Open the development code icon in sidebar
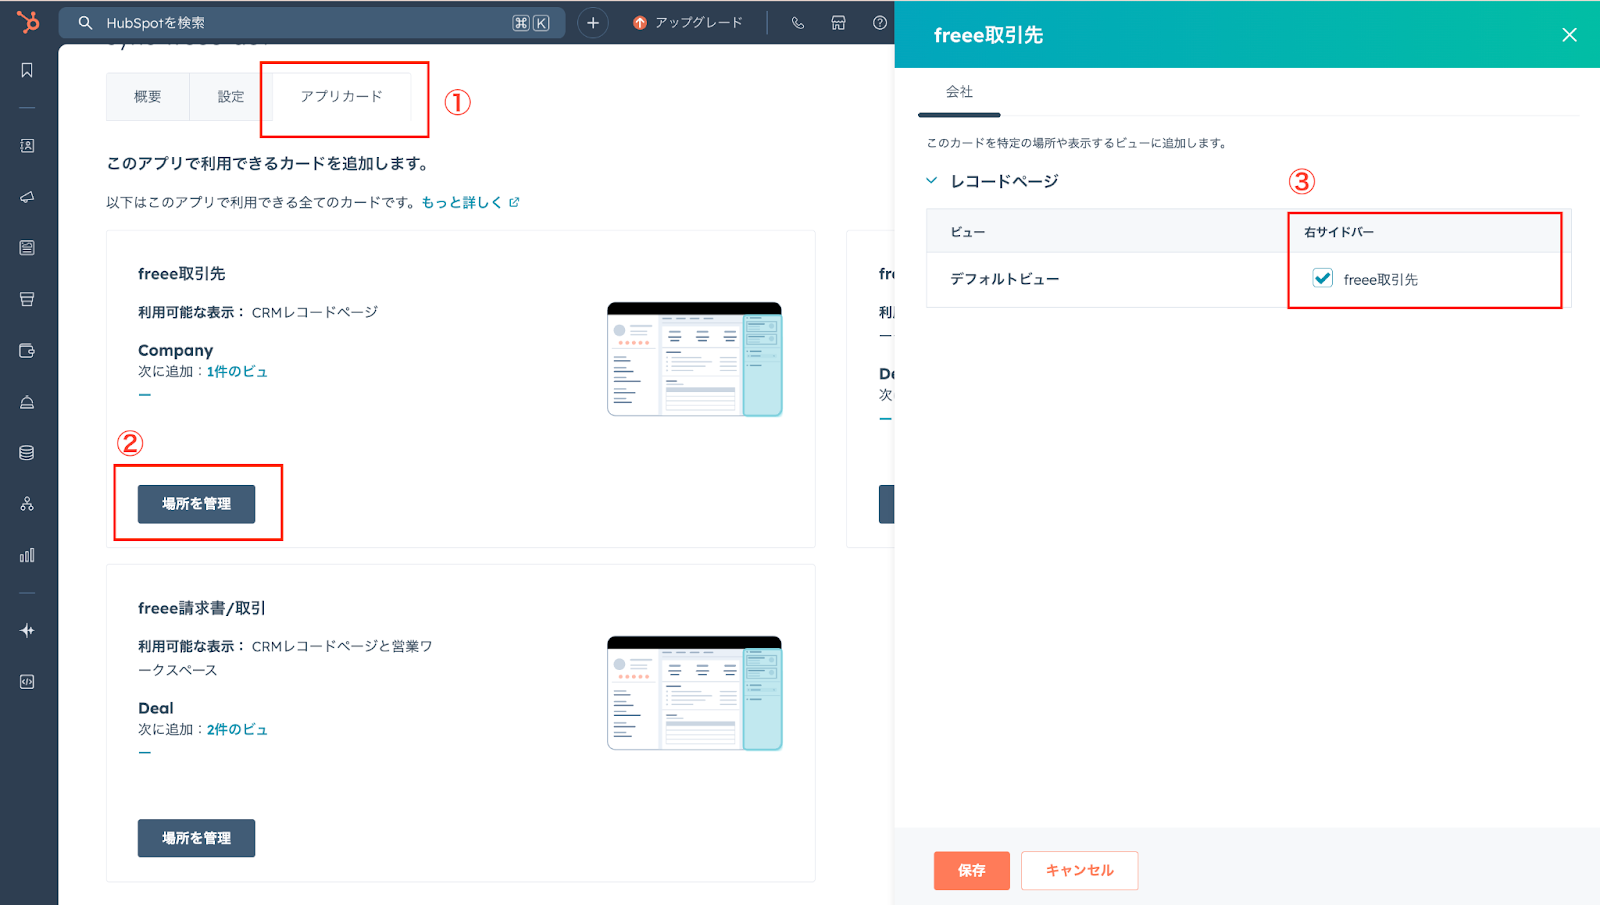Screen dimensions: 1600x905 coord(27,682)
